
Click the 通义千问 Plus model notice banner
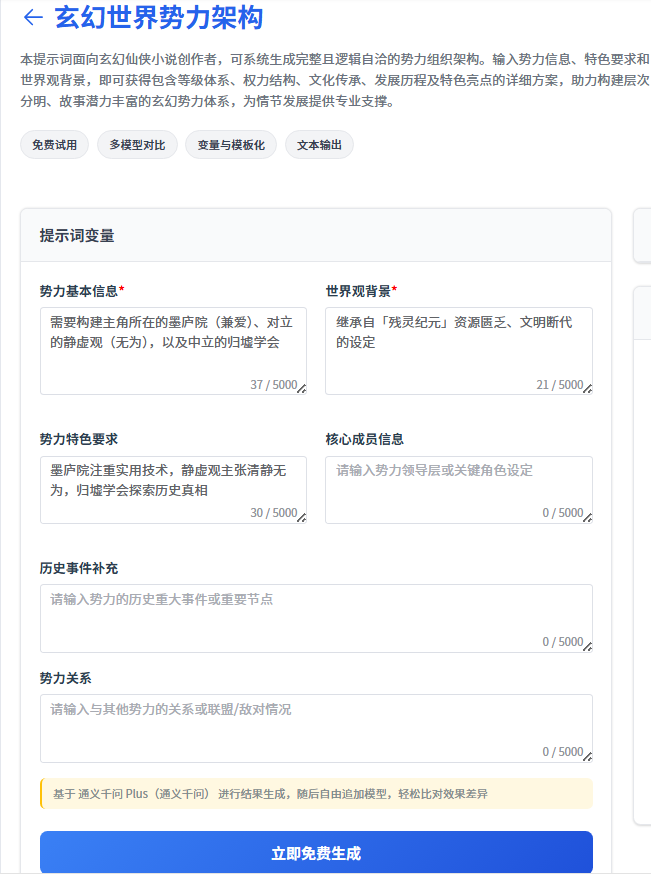(316, 794)
